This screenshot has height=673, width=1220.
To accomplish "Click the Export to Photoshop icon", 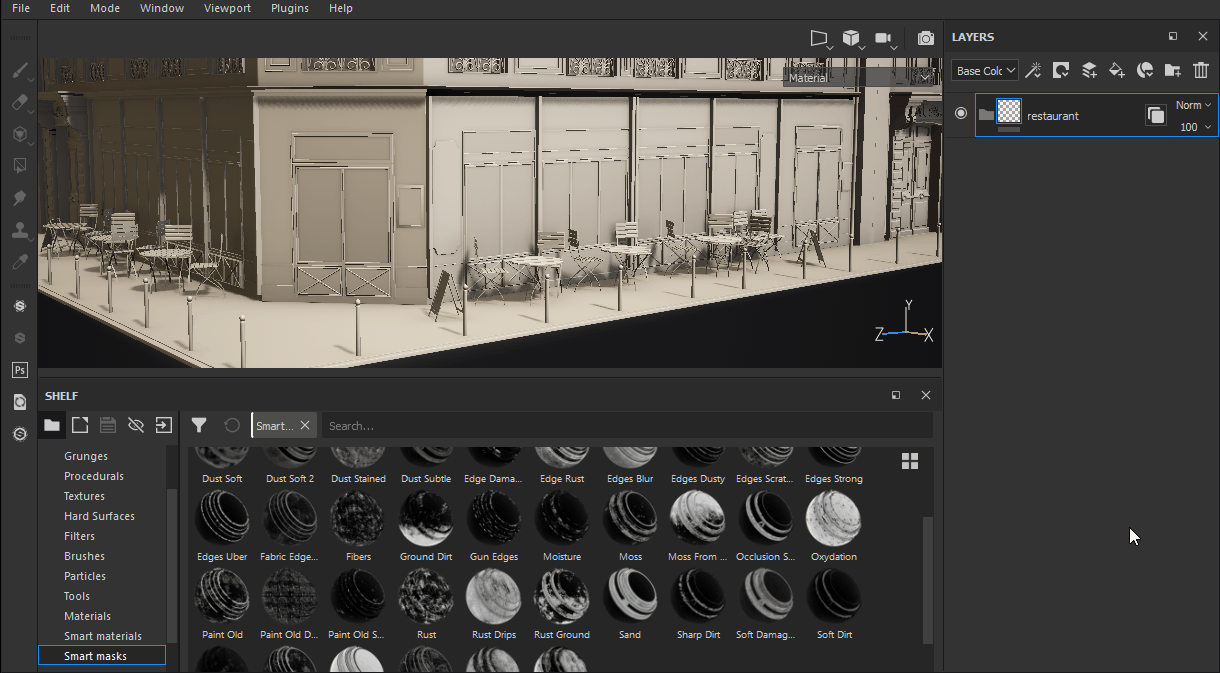I will (x=19, y=370).
